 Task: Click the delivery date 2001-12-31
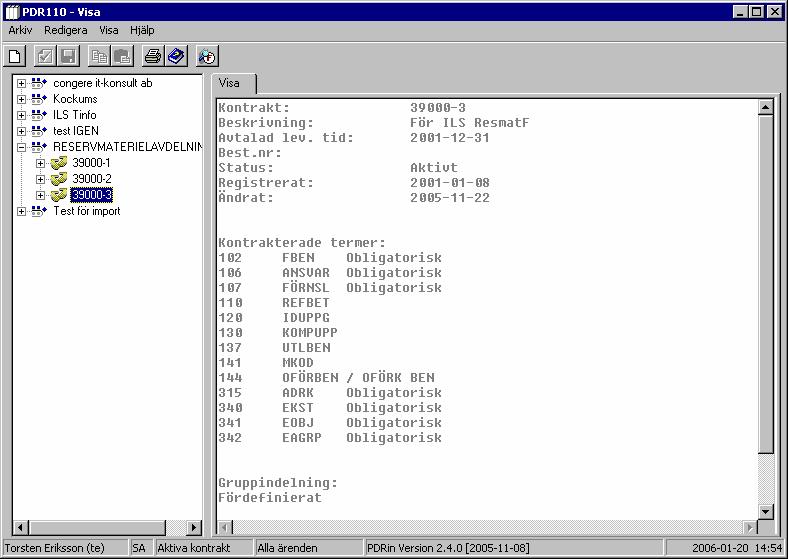(x=450, y=138)
